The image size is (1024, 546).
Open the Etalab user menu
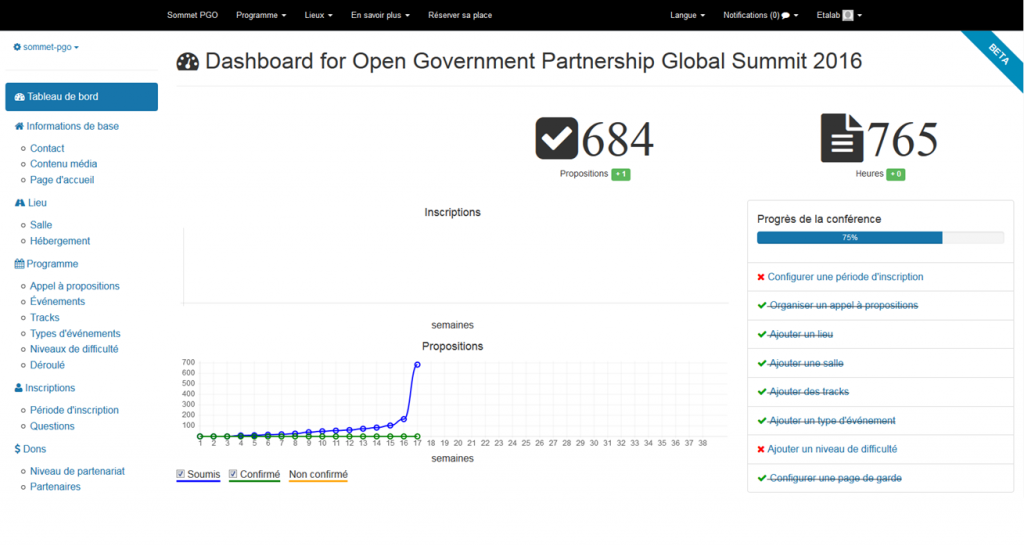pos(839,15)
